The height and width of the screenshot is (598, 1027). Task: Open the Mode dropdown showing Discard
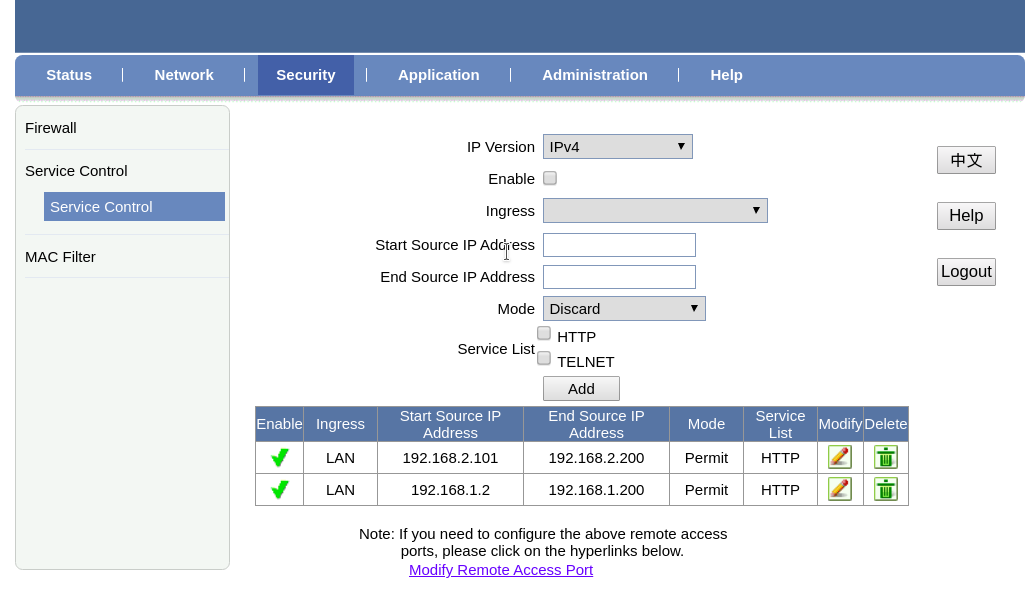624,308
